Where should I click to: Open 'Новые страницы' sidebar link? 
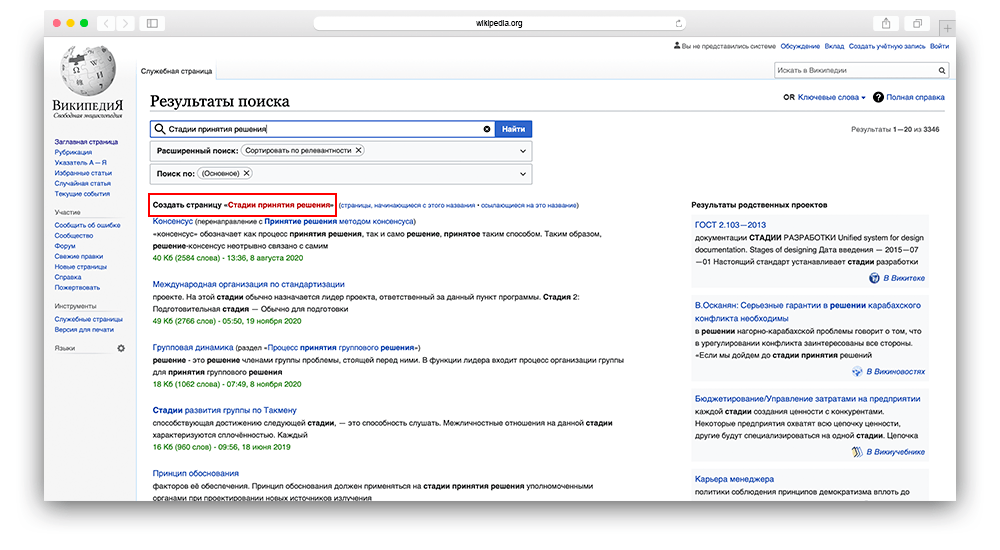81,267
